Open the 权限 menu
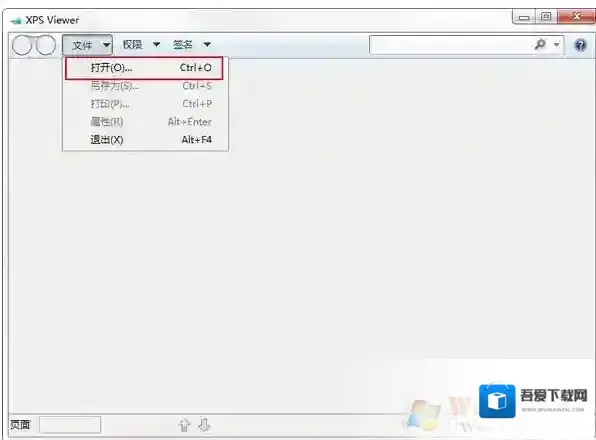This screenshot has width=596, height=440. tap(132, 45)
